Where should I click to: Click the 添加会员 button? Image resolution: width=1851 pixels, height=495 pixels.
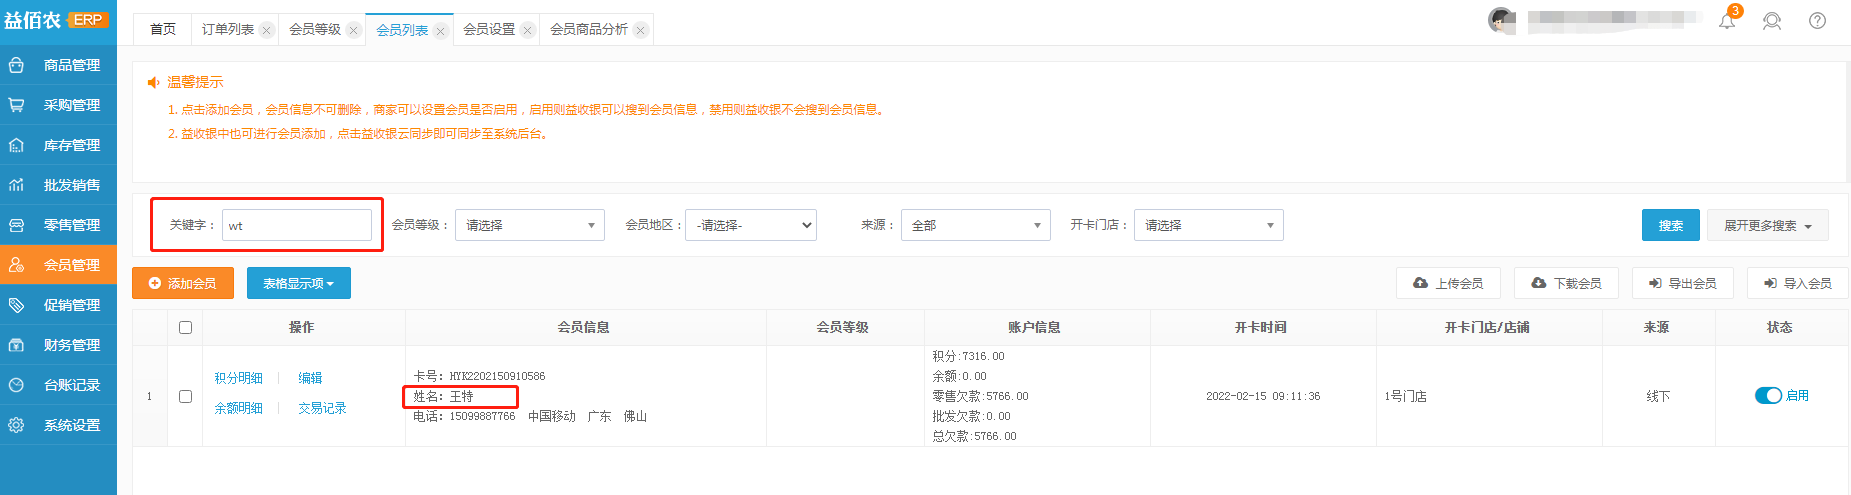pos(183,283)
